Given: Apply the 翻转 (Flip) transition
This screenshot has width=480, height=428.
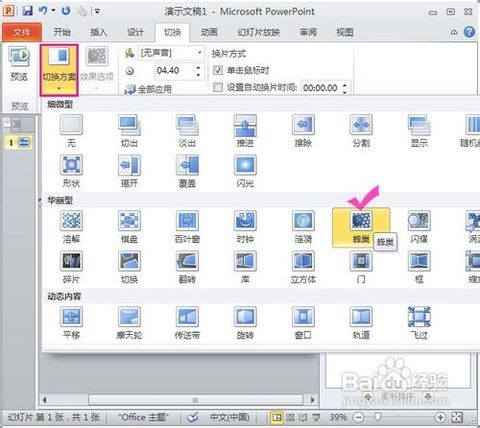Looking at the screenshot, I should (187, 267).
